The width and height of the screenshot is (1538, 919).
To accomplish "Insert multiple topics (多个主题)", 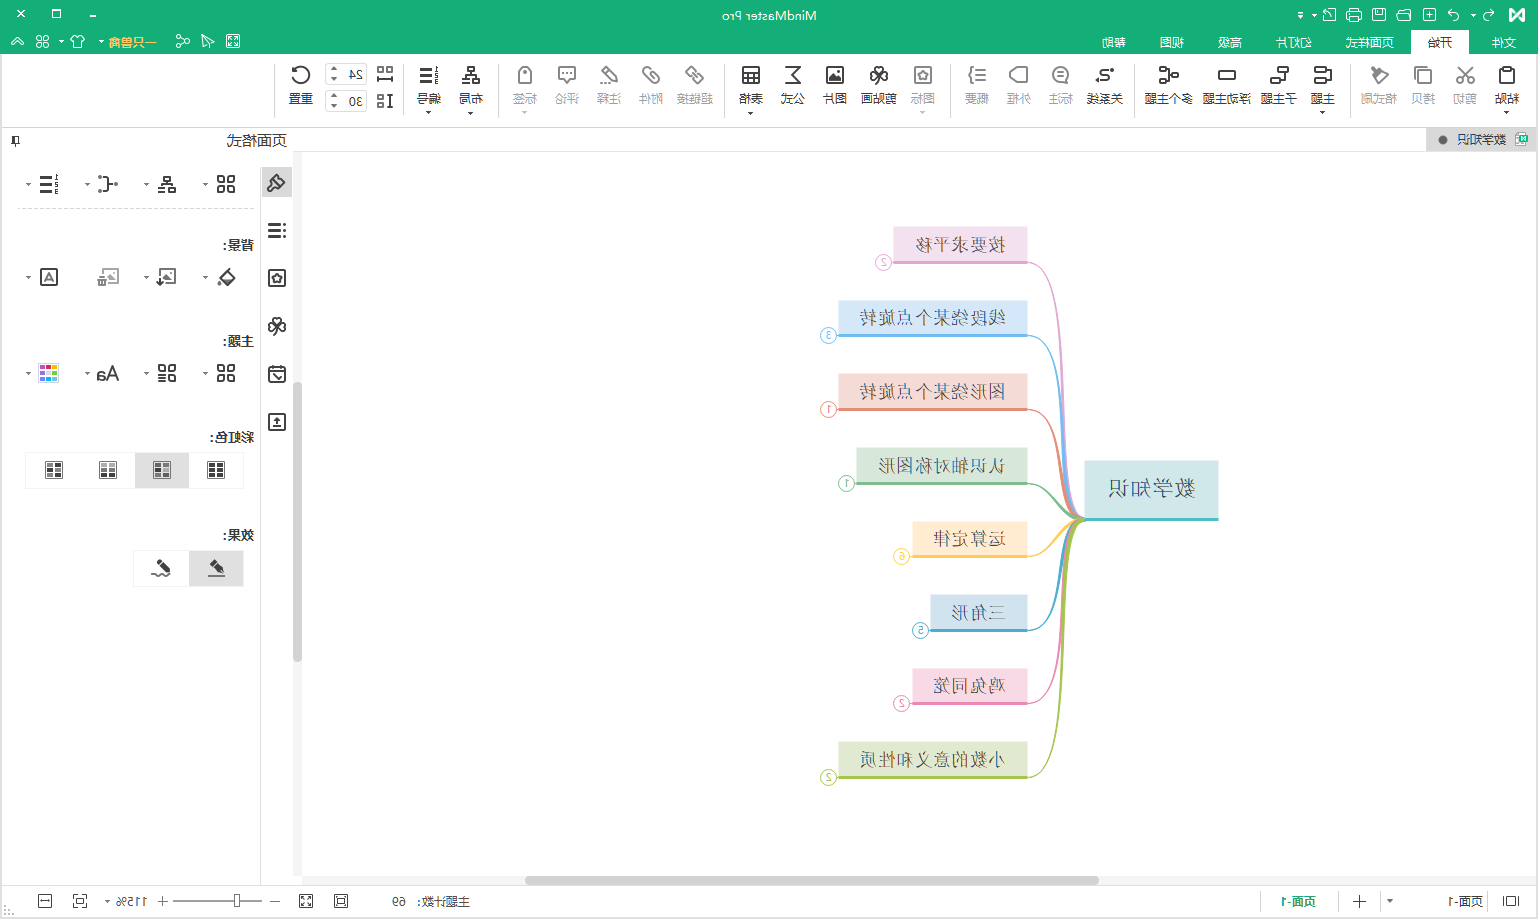I will point(1168,76).
